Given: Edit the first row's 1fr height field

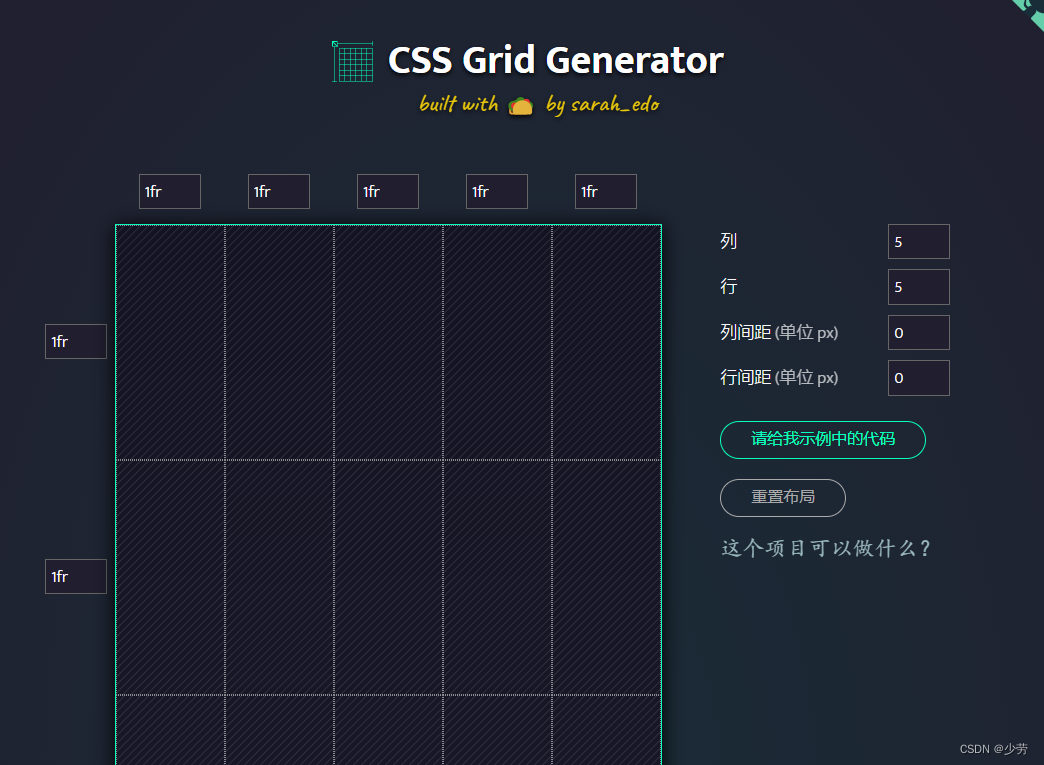Looking at the screenshot, I should pyautogui.click(x=76, y=342).
